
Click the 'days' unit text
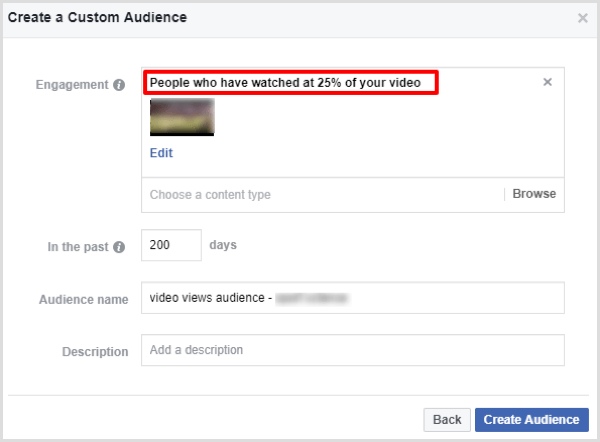[x=223, y=245]
